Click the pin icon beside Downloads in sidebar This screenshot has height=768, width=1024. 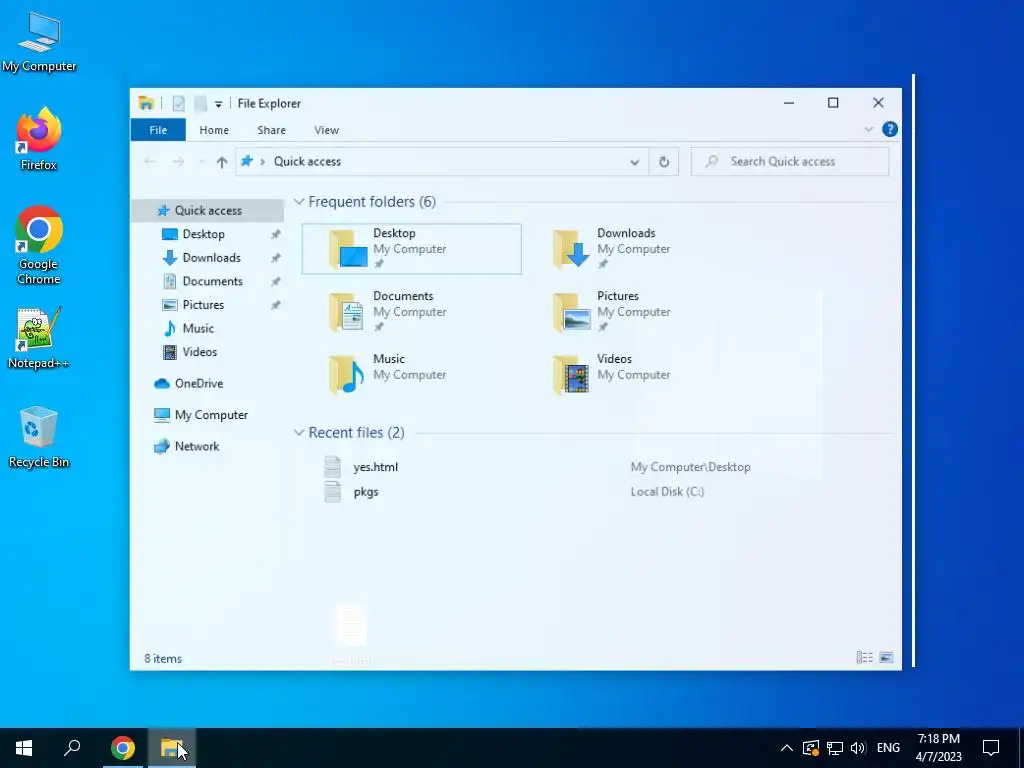(x=276, y=257)
